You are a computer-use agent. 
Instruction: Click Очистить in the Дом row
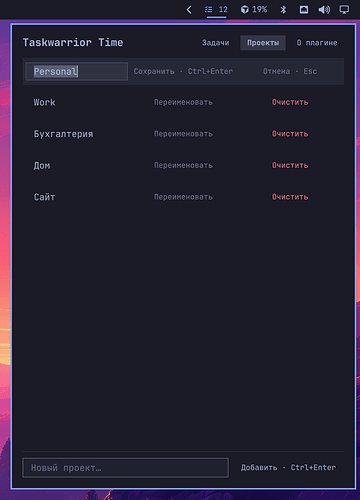(x=290, y=165)
